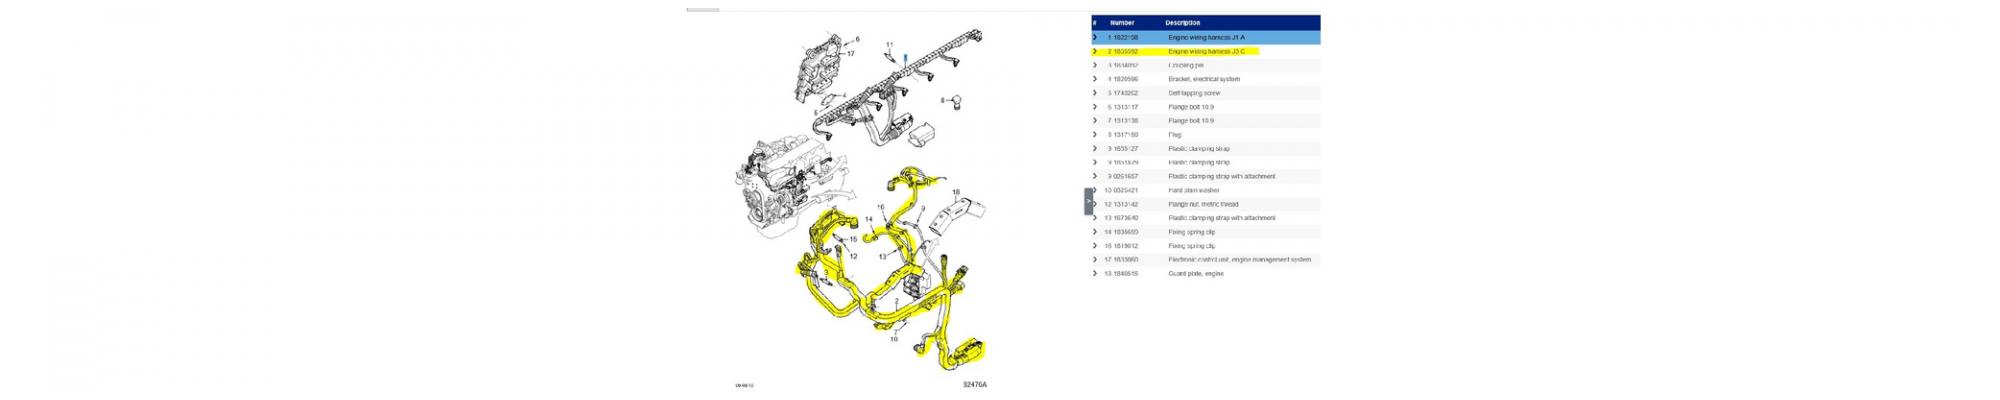Screen dimensions: 2000x400
Task: Select the Electronic control unit, engine management row
Action: coord(1239,259)
